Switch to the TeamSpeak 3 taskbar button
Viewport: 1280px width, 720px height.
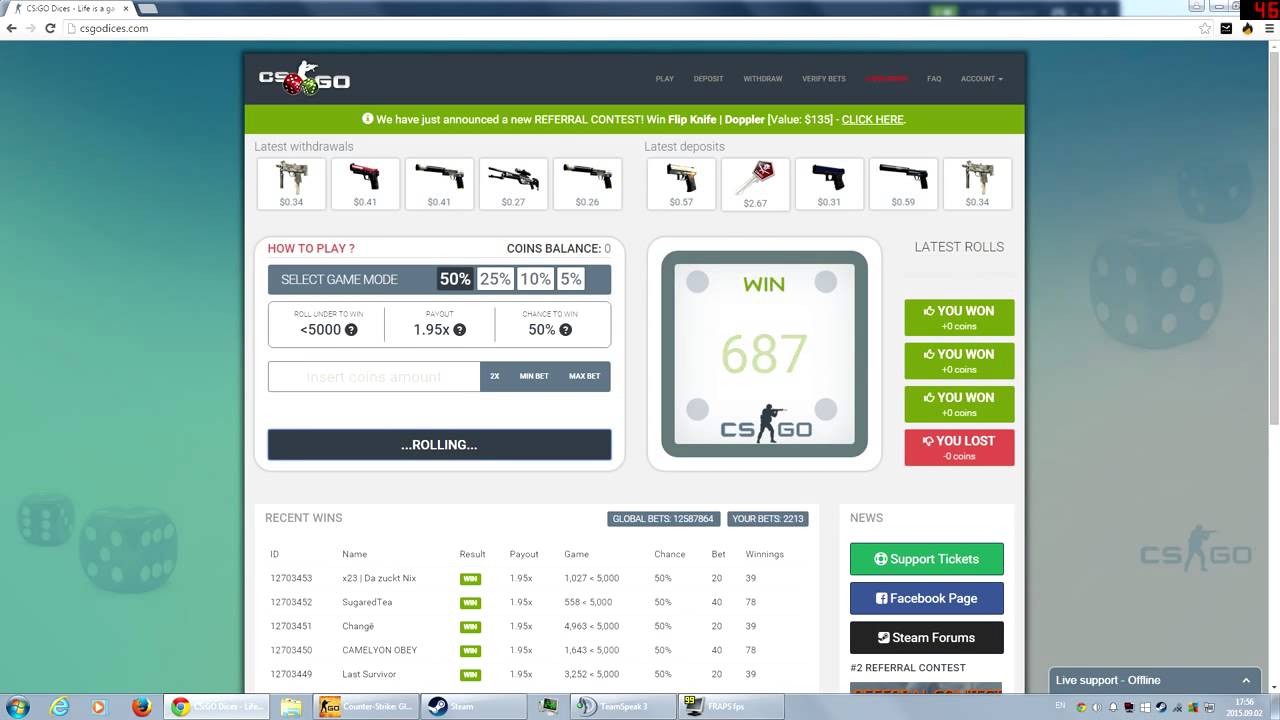click(x=623, y=706)
